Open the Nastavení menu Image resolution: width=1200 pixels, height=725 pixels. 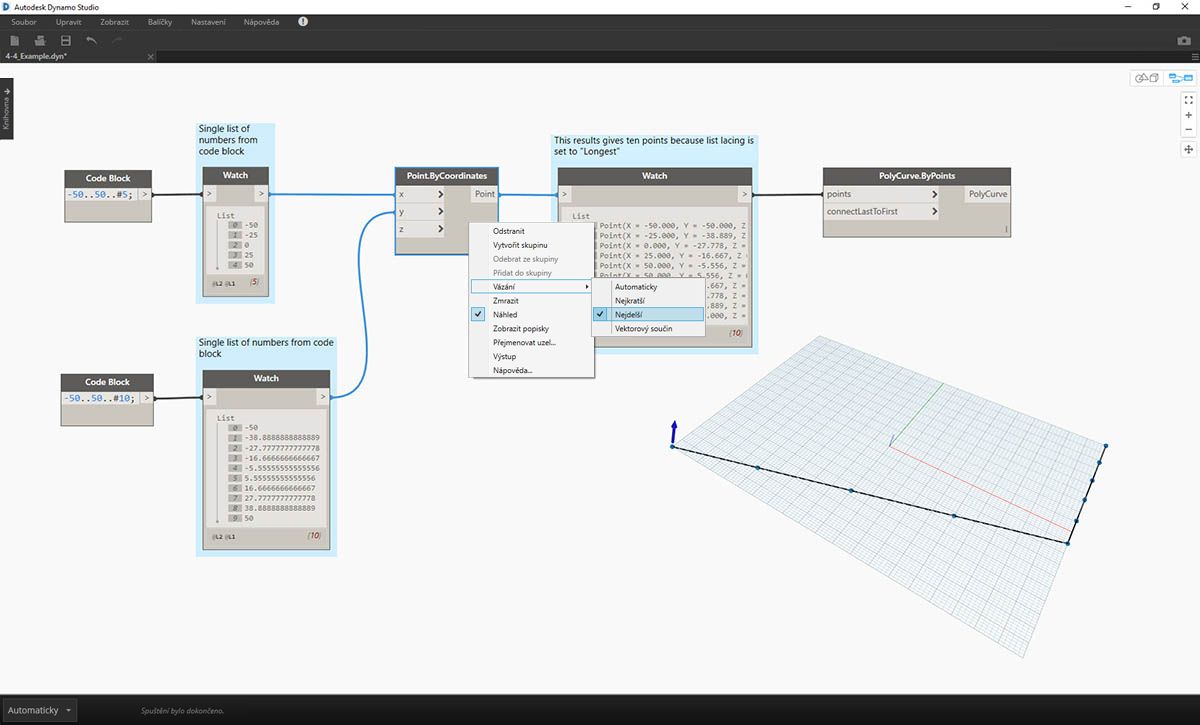[208, 21]
